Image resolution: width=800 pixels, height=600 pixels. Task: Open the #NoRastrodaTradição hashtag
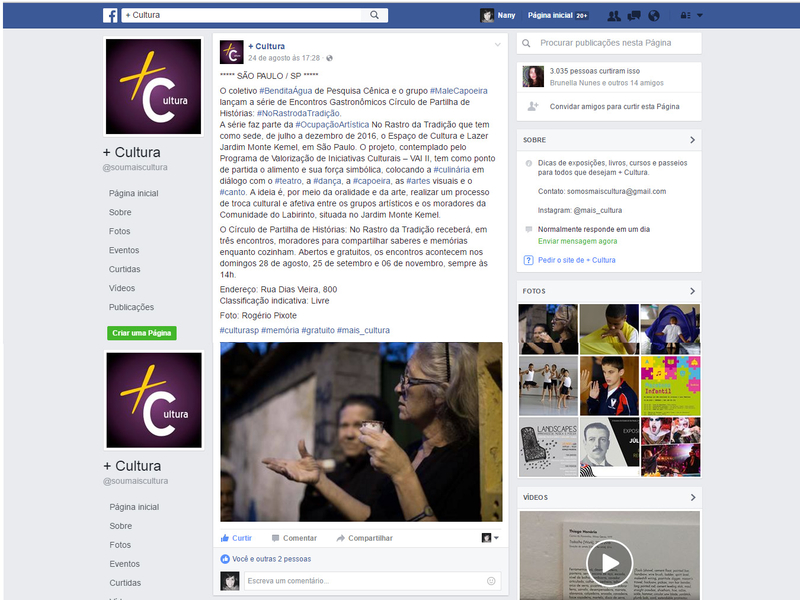click(x=298, y=113)
